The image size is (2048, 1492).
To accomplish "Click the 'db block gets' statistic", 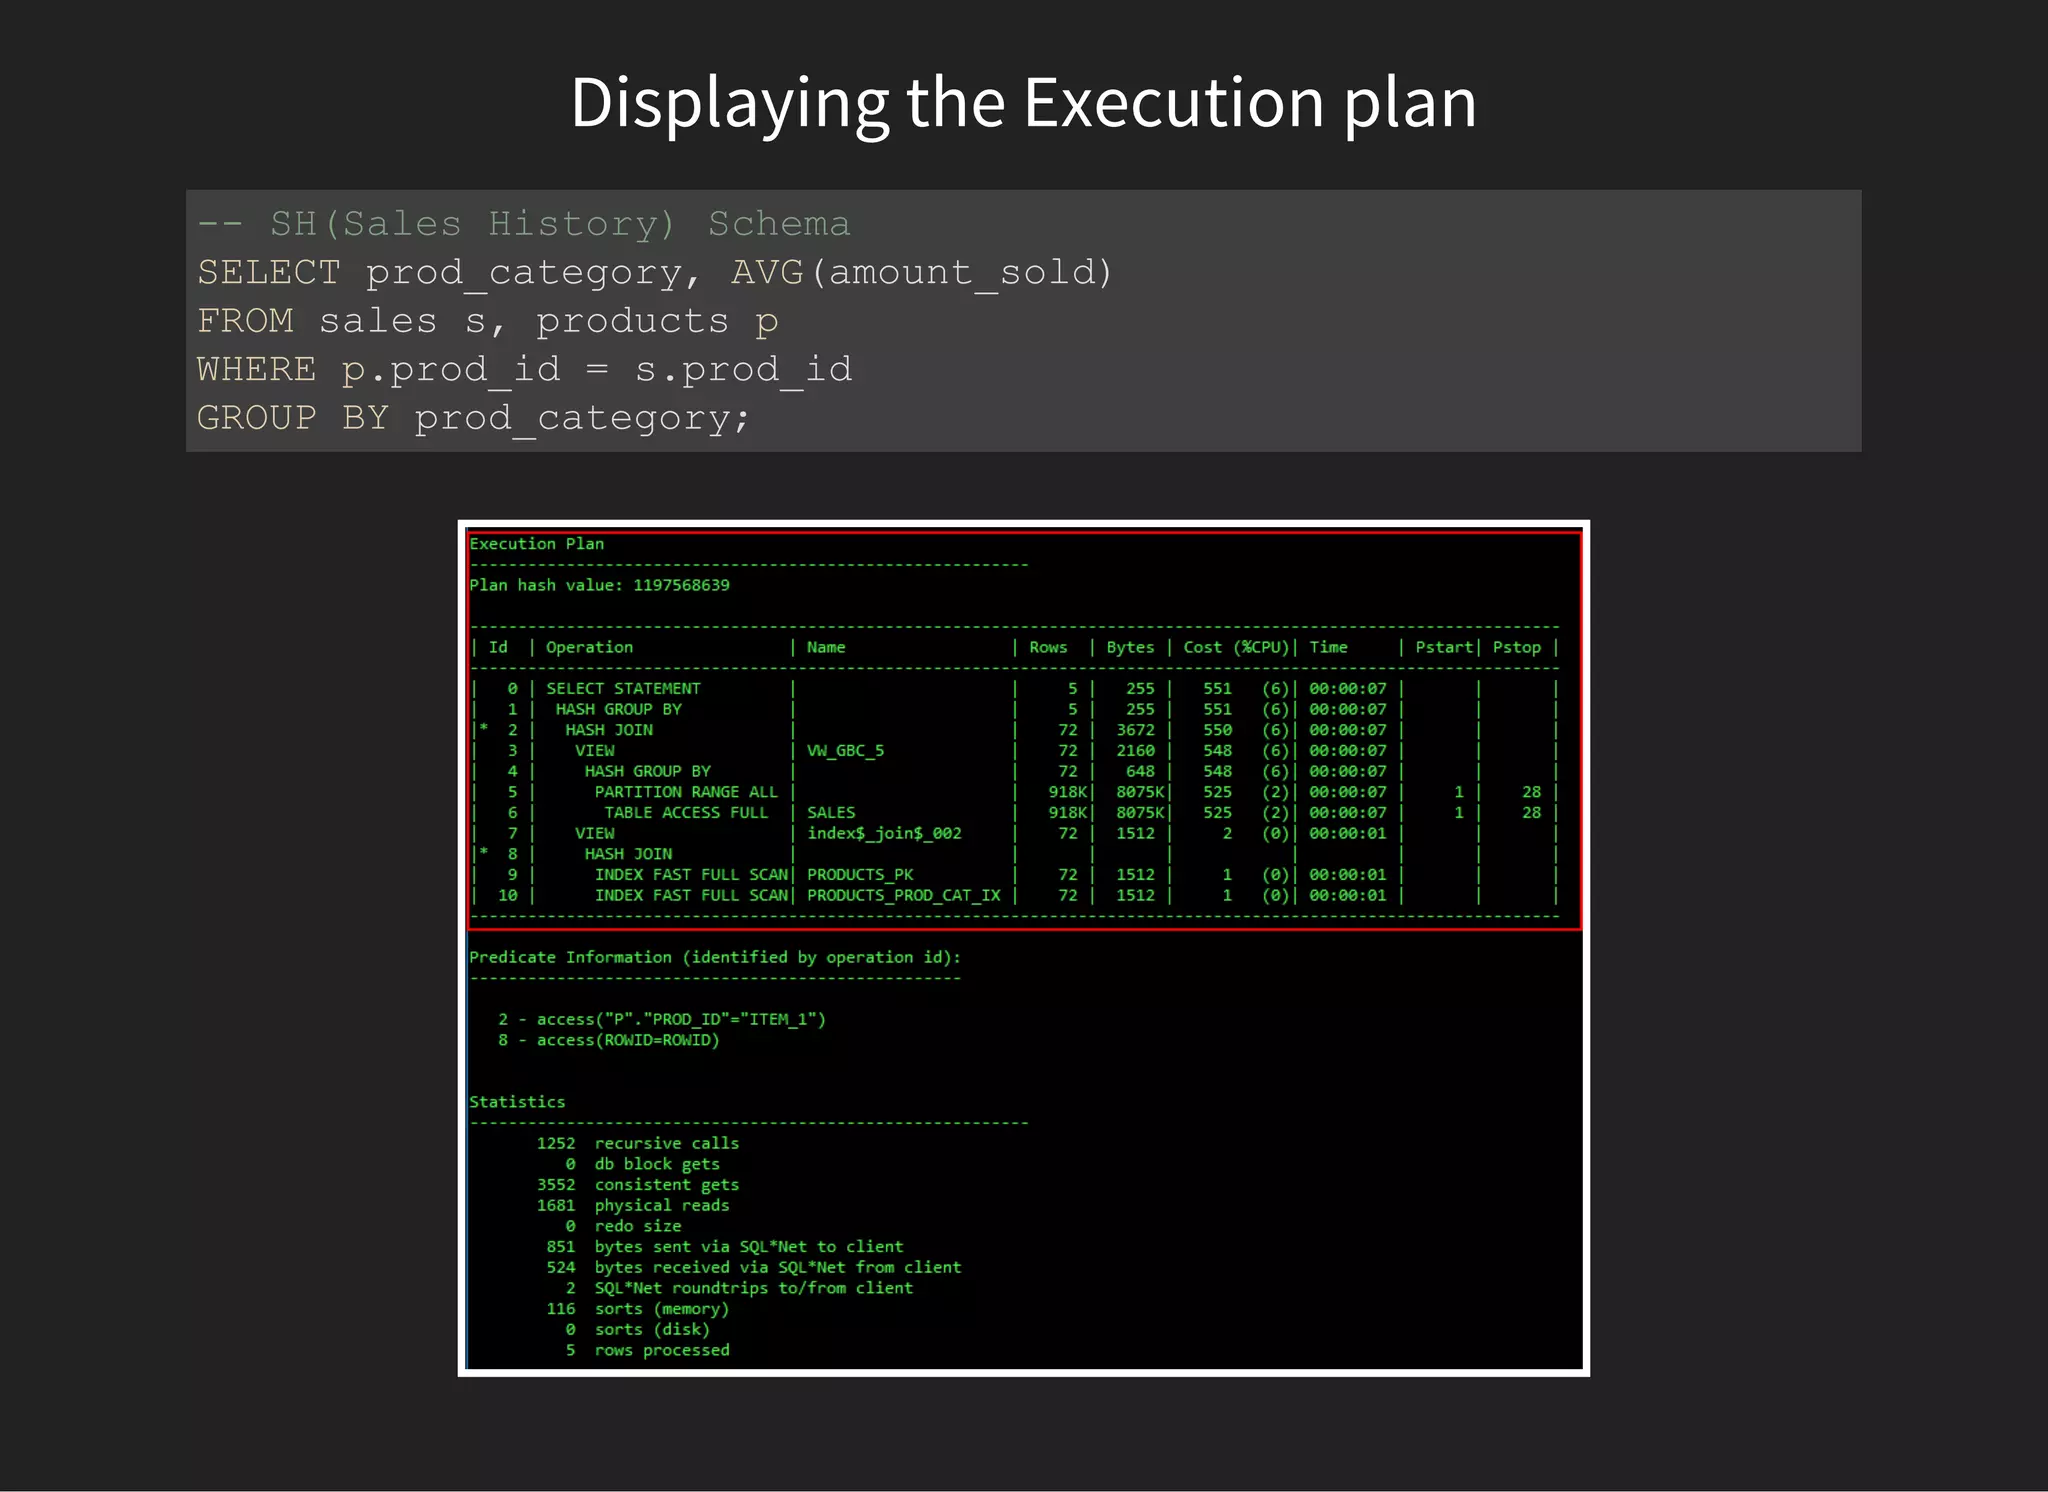I will click(657, 1164).
